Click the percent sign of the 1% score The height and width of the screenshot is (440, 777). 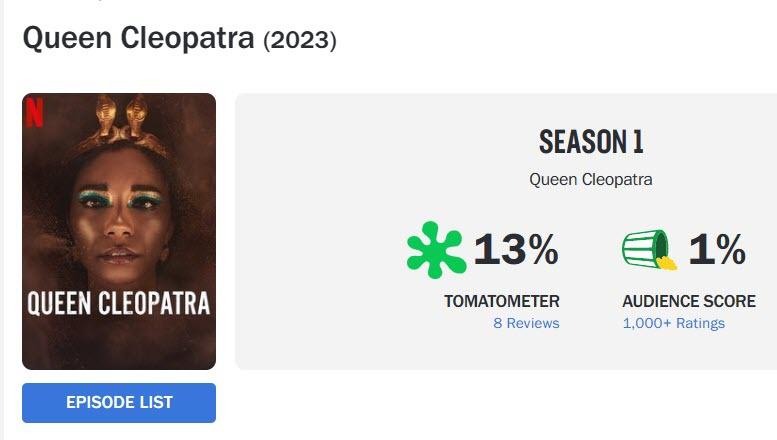coord(730,250)
